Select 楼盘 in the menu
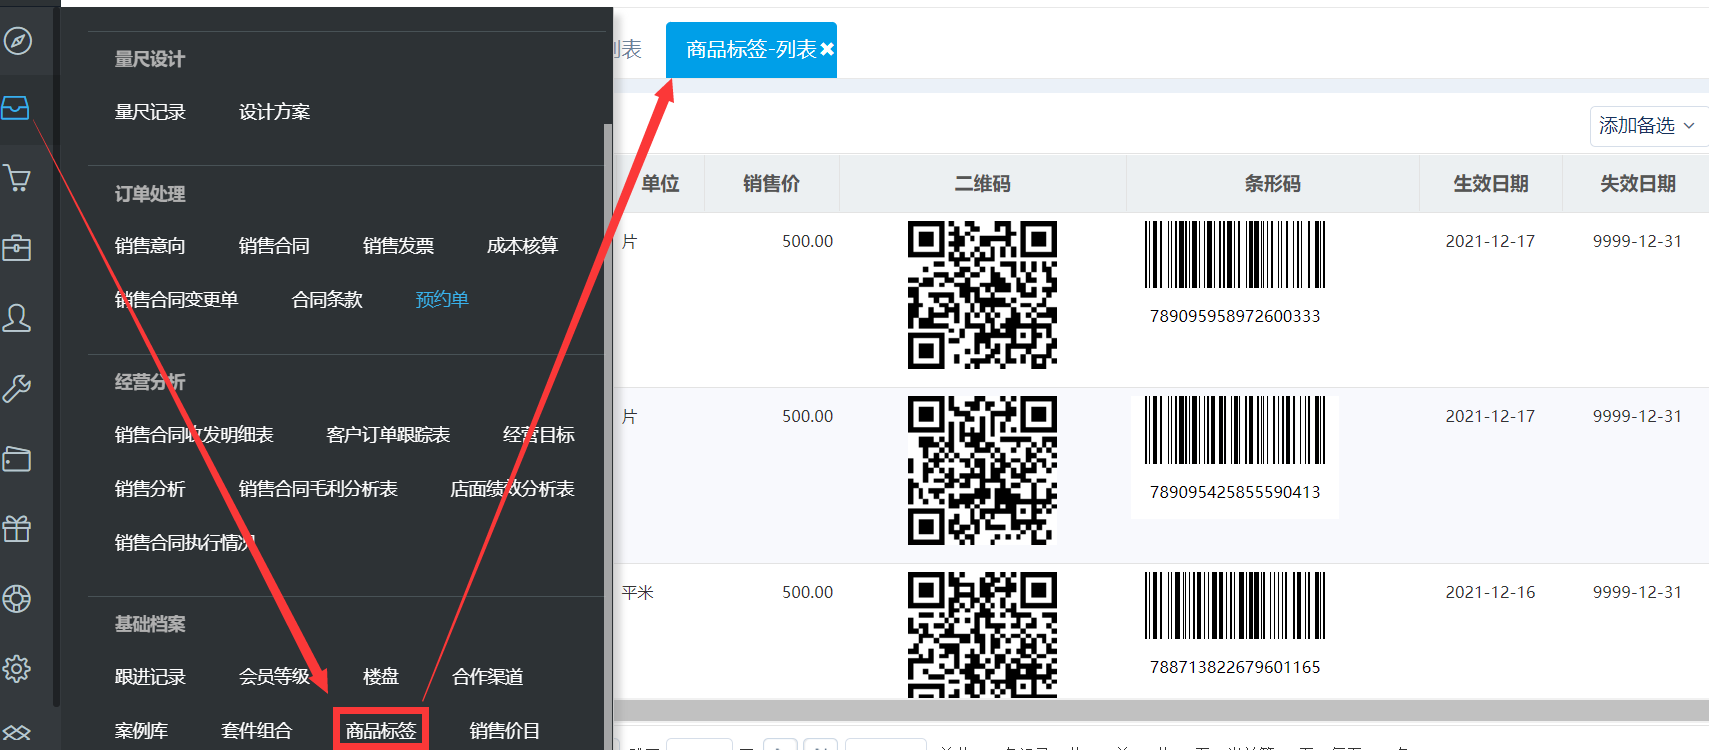This screenshot has width=1709, height=750. (x=380, y=677)
